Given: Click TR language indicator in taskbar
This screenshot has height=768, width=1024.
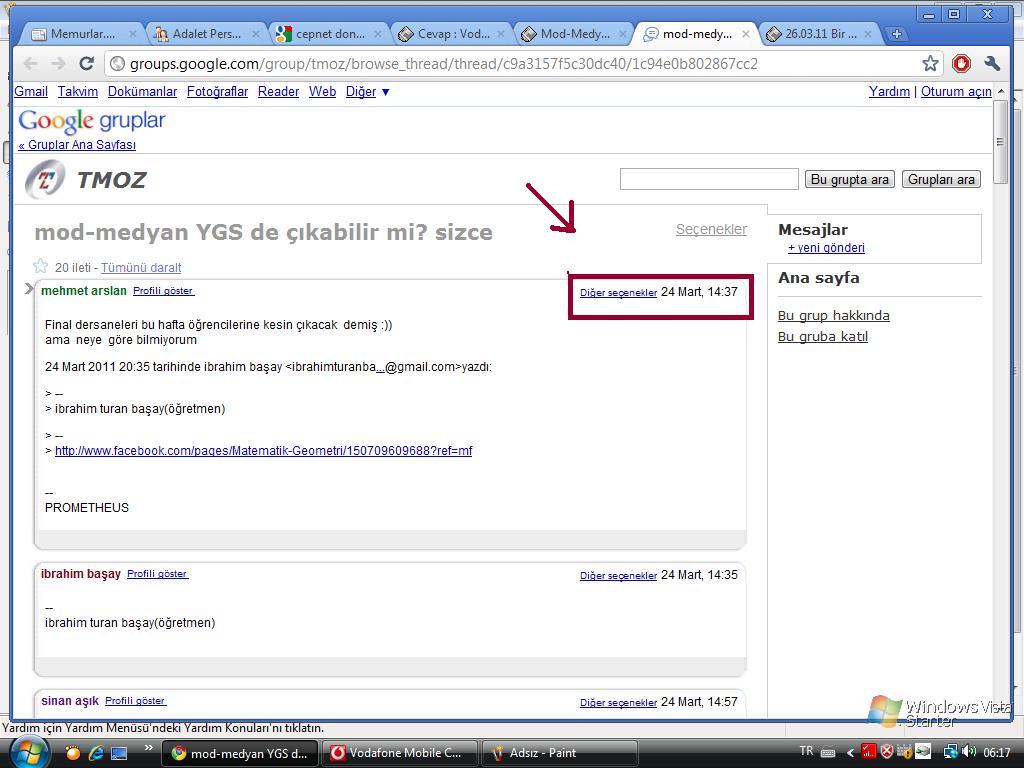Looking at the screenshot, I should pos(807,751).
